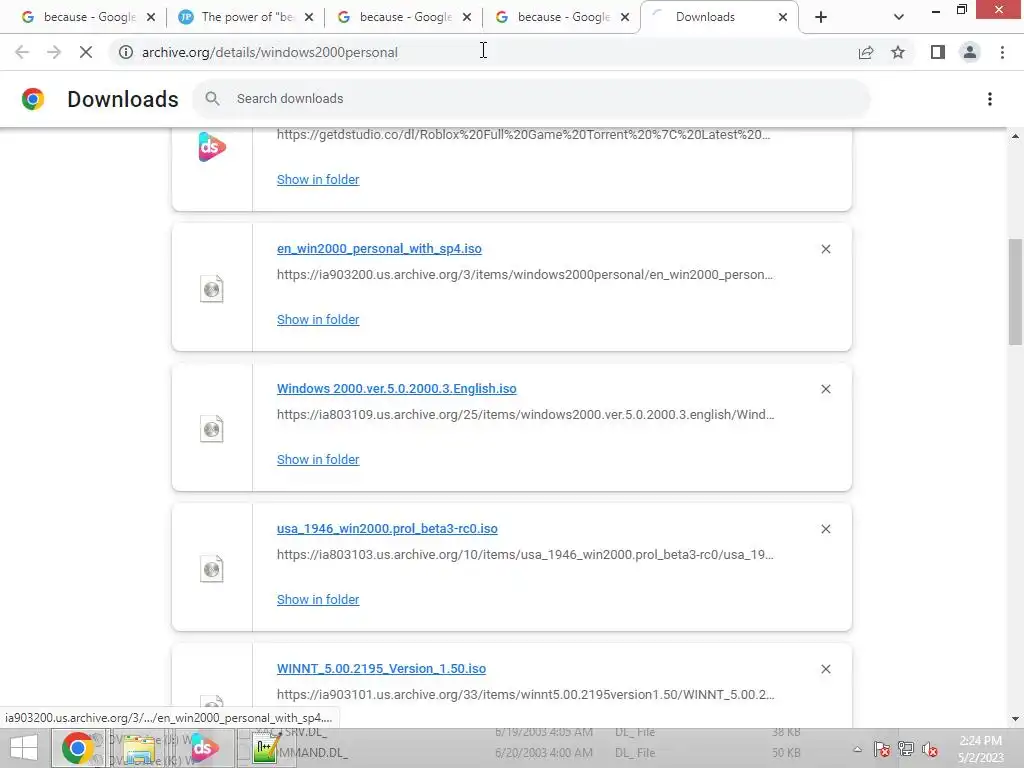Click the muted volume tray icon
Viewport: 1024px width, 768px height.
(930, 749)
